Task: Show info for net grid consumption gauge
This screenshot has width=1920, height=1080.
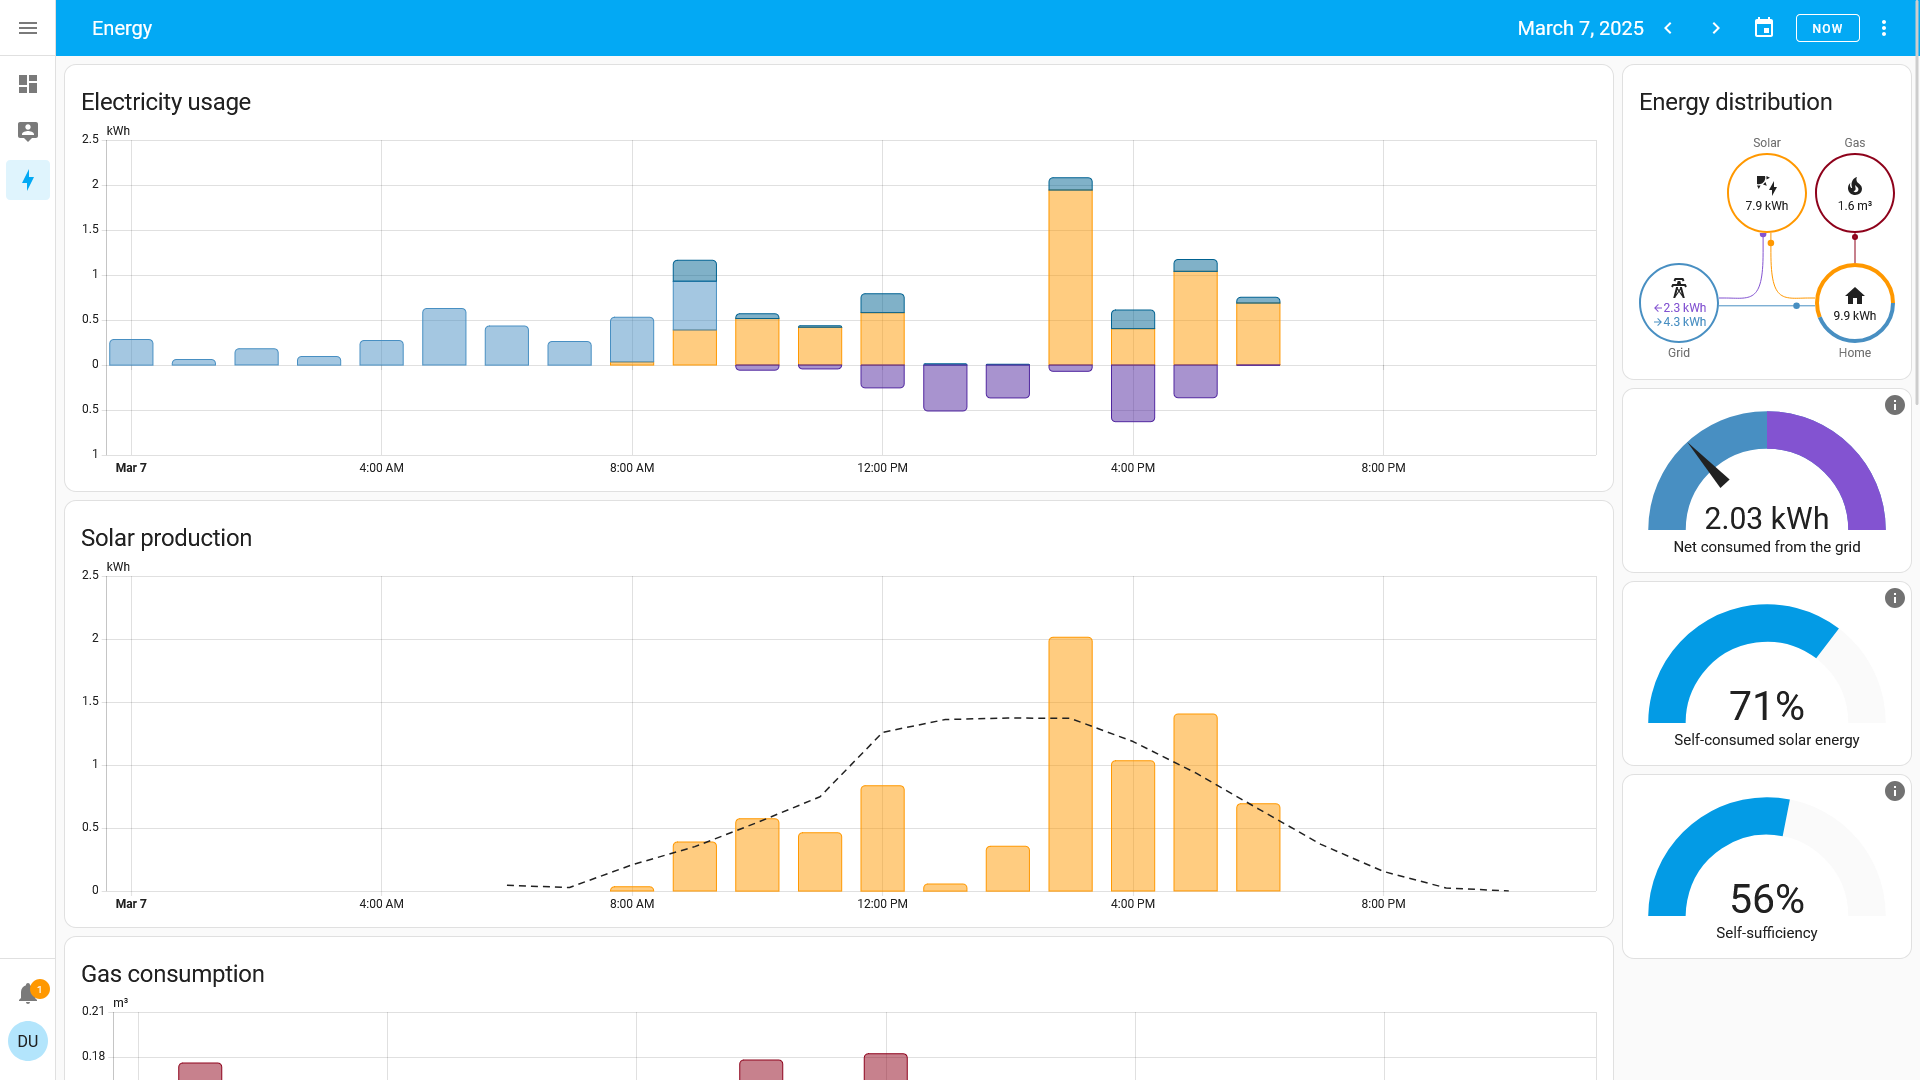Action: (x=1895, y=405)
